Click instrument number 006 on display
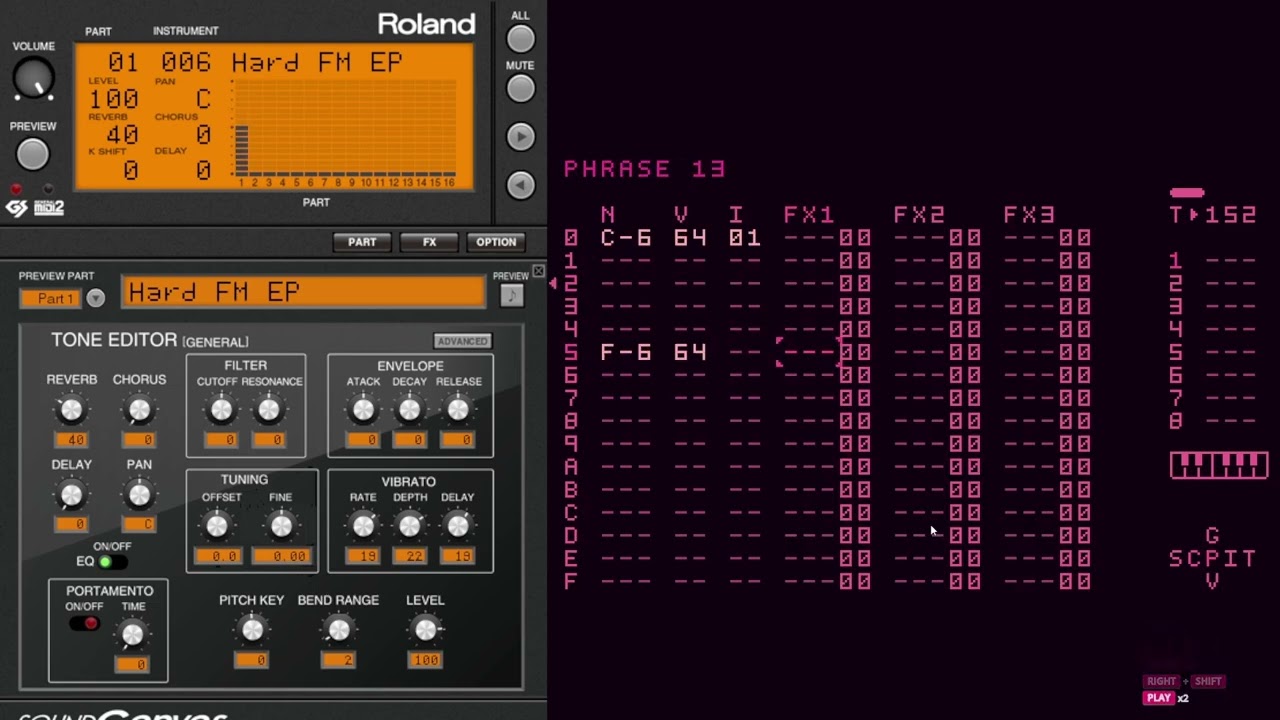Image resolution: width=1280 pixels, height=720 pixels. coord(186,63)
